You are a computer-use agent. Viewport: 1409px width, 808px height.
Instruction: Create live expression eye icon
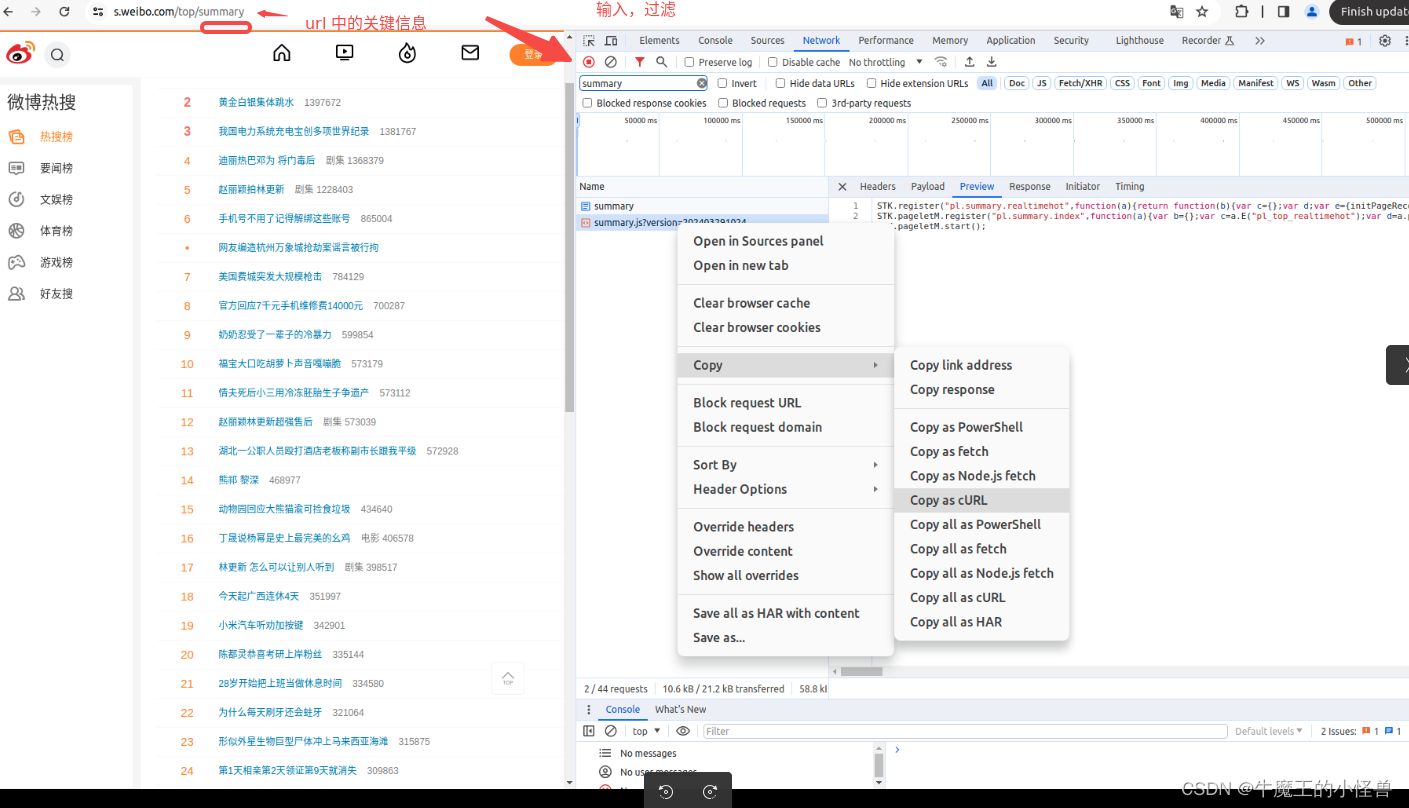pos(683,731)
